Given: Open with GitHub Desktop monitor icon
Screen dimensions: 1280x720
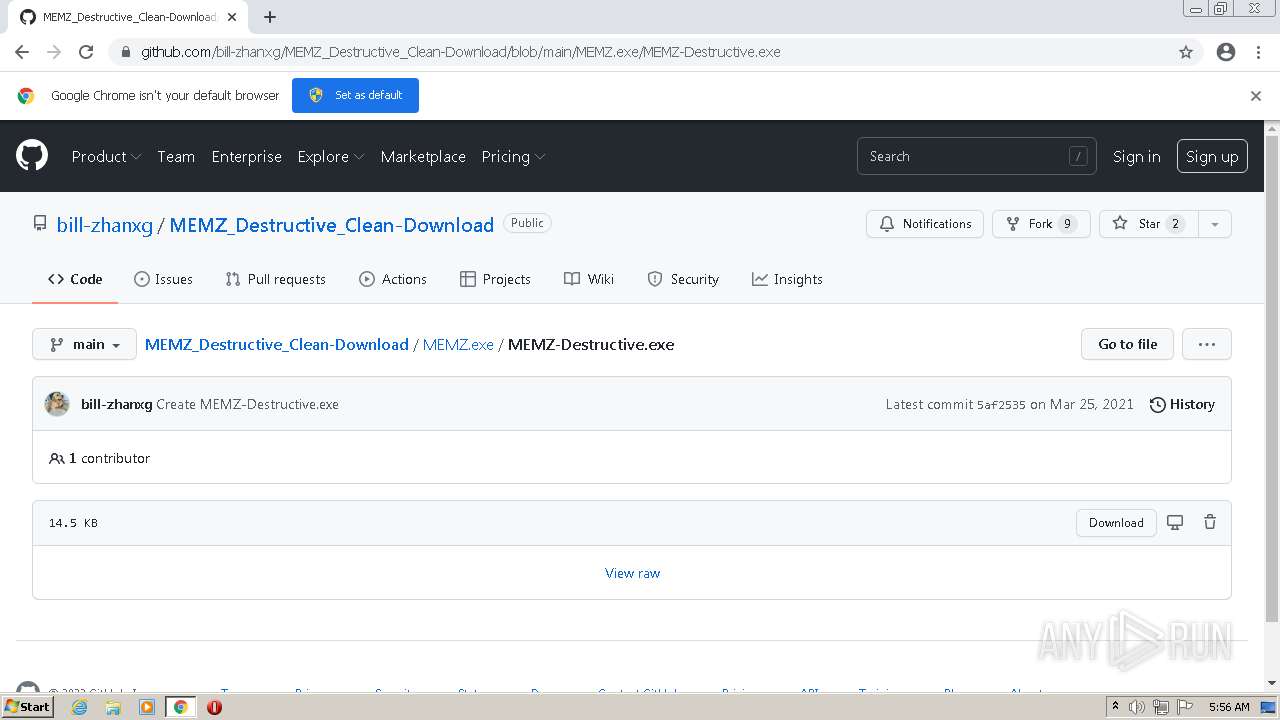Looking at the screenshot, I should point(1175,522).
